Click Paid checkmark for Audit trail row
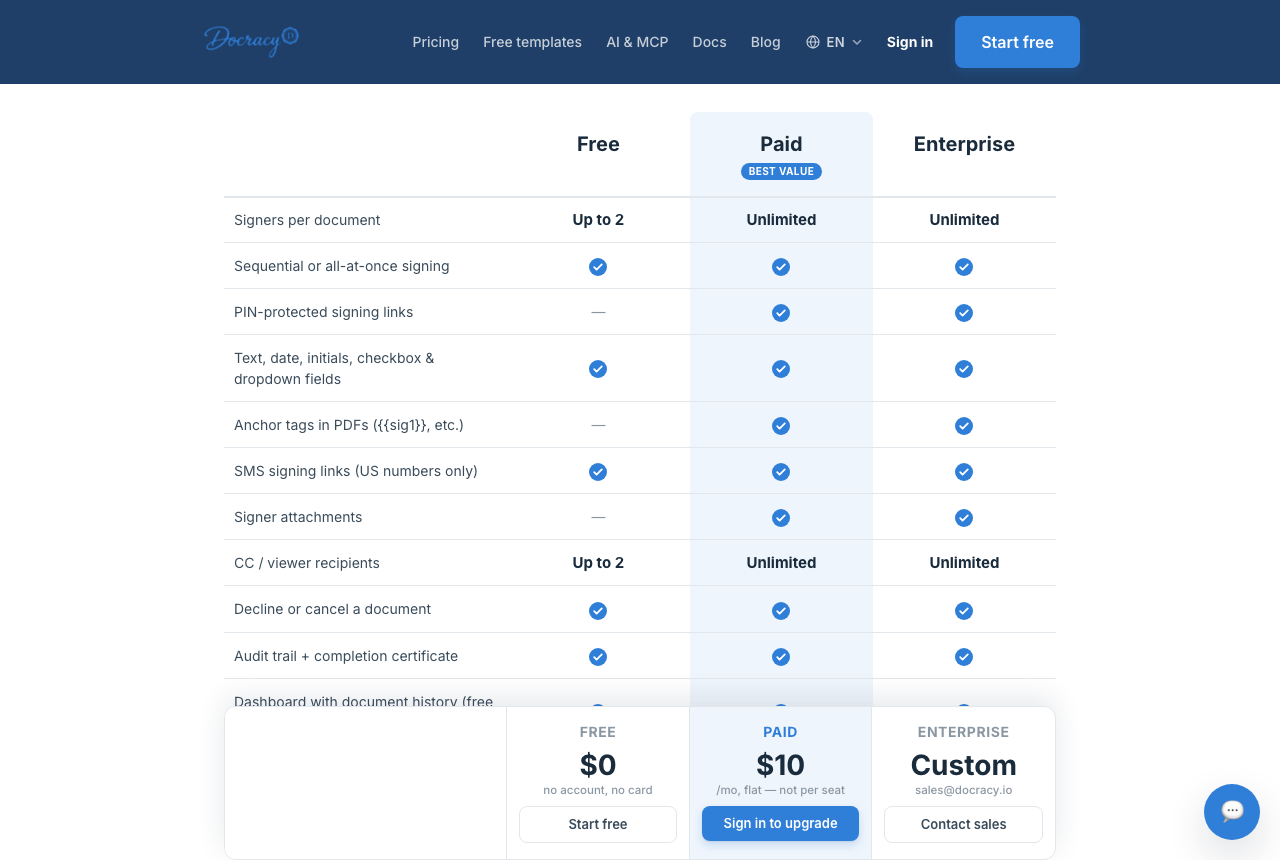The width and height of the screenshot is (1280, 860). (x=781, y=657)
